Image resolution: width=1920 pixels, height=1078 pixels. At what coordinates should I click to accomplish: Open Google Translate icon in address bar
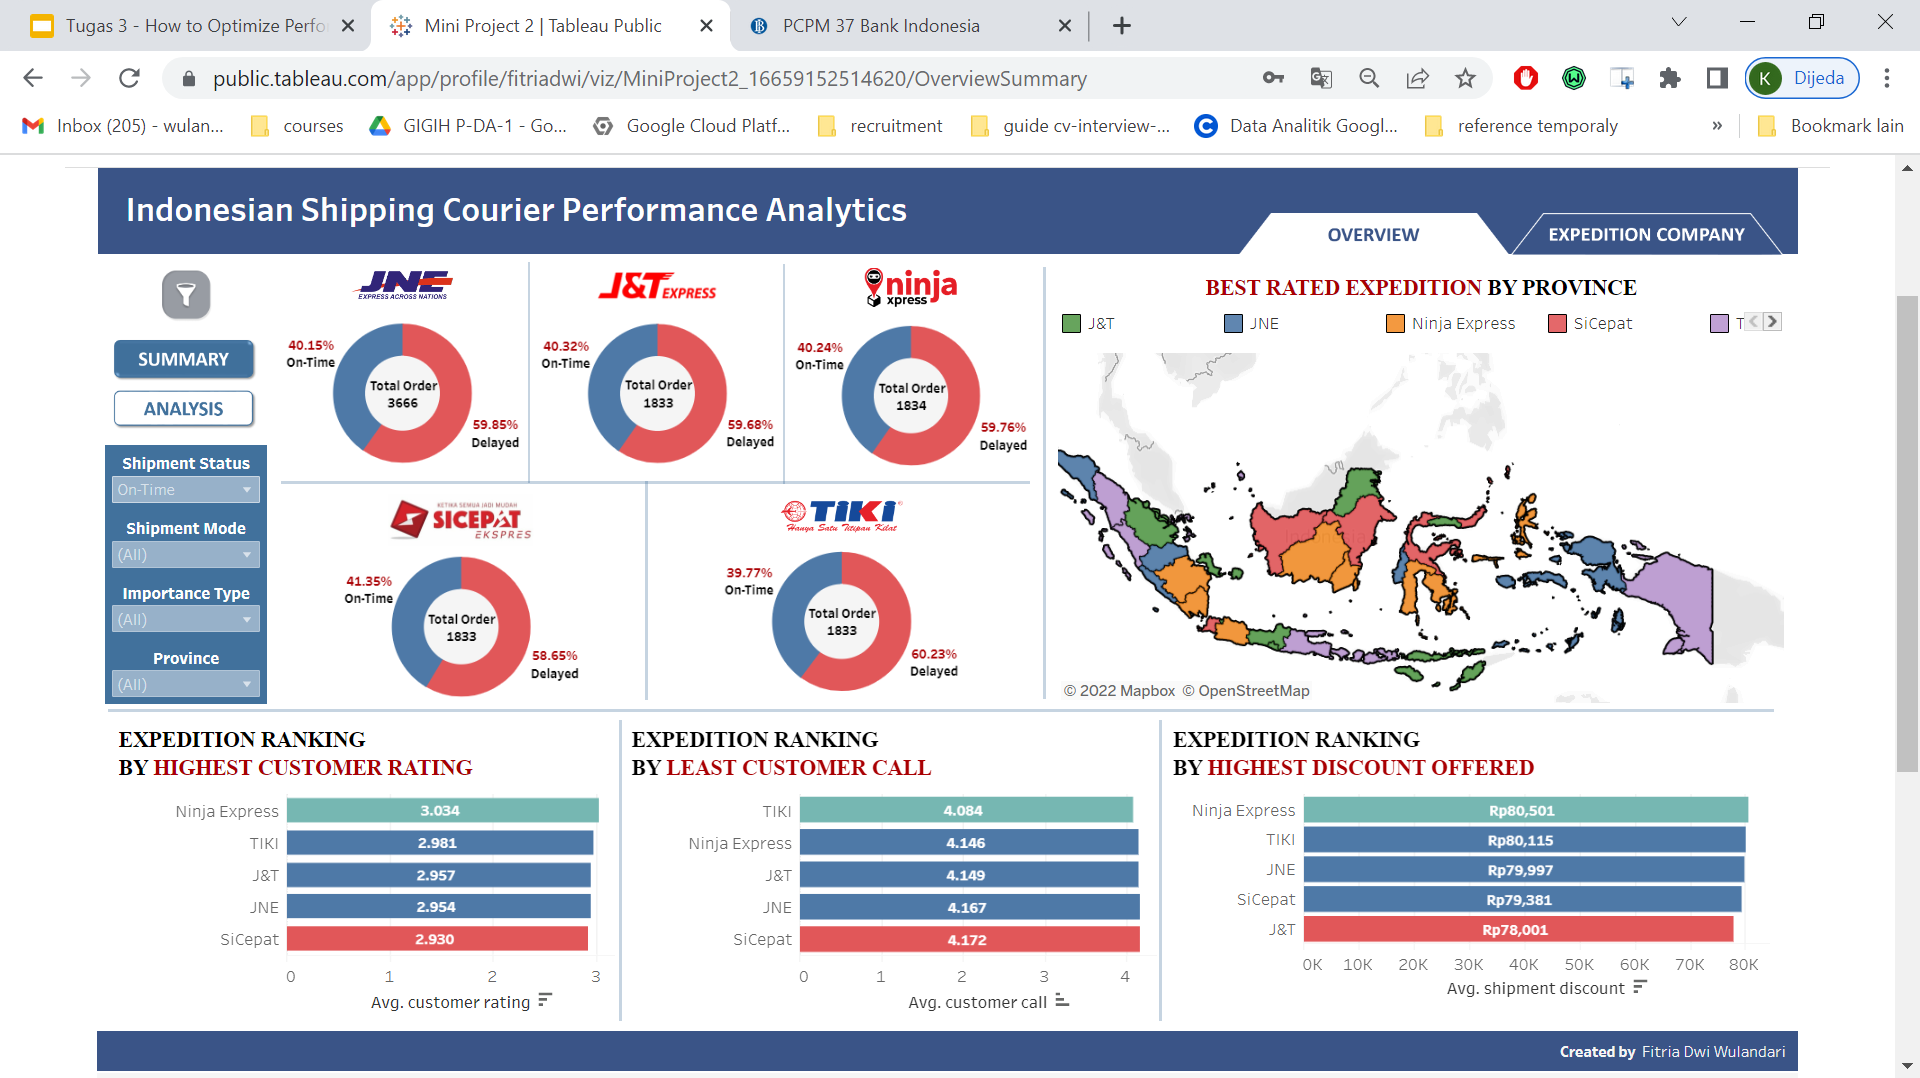coord(1321,78)
